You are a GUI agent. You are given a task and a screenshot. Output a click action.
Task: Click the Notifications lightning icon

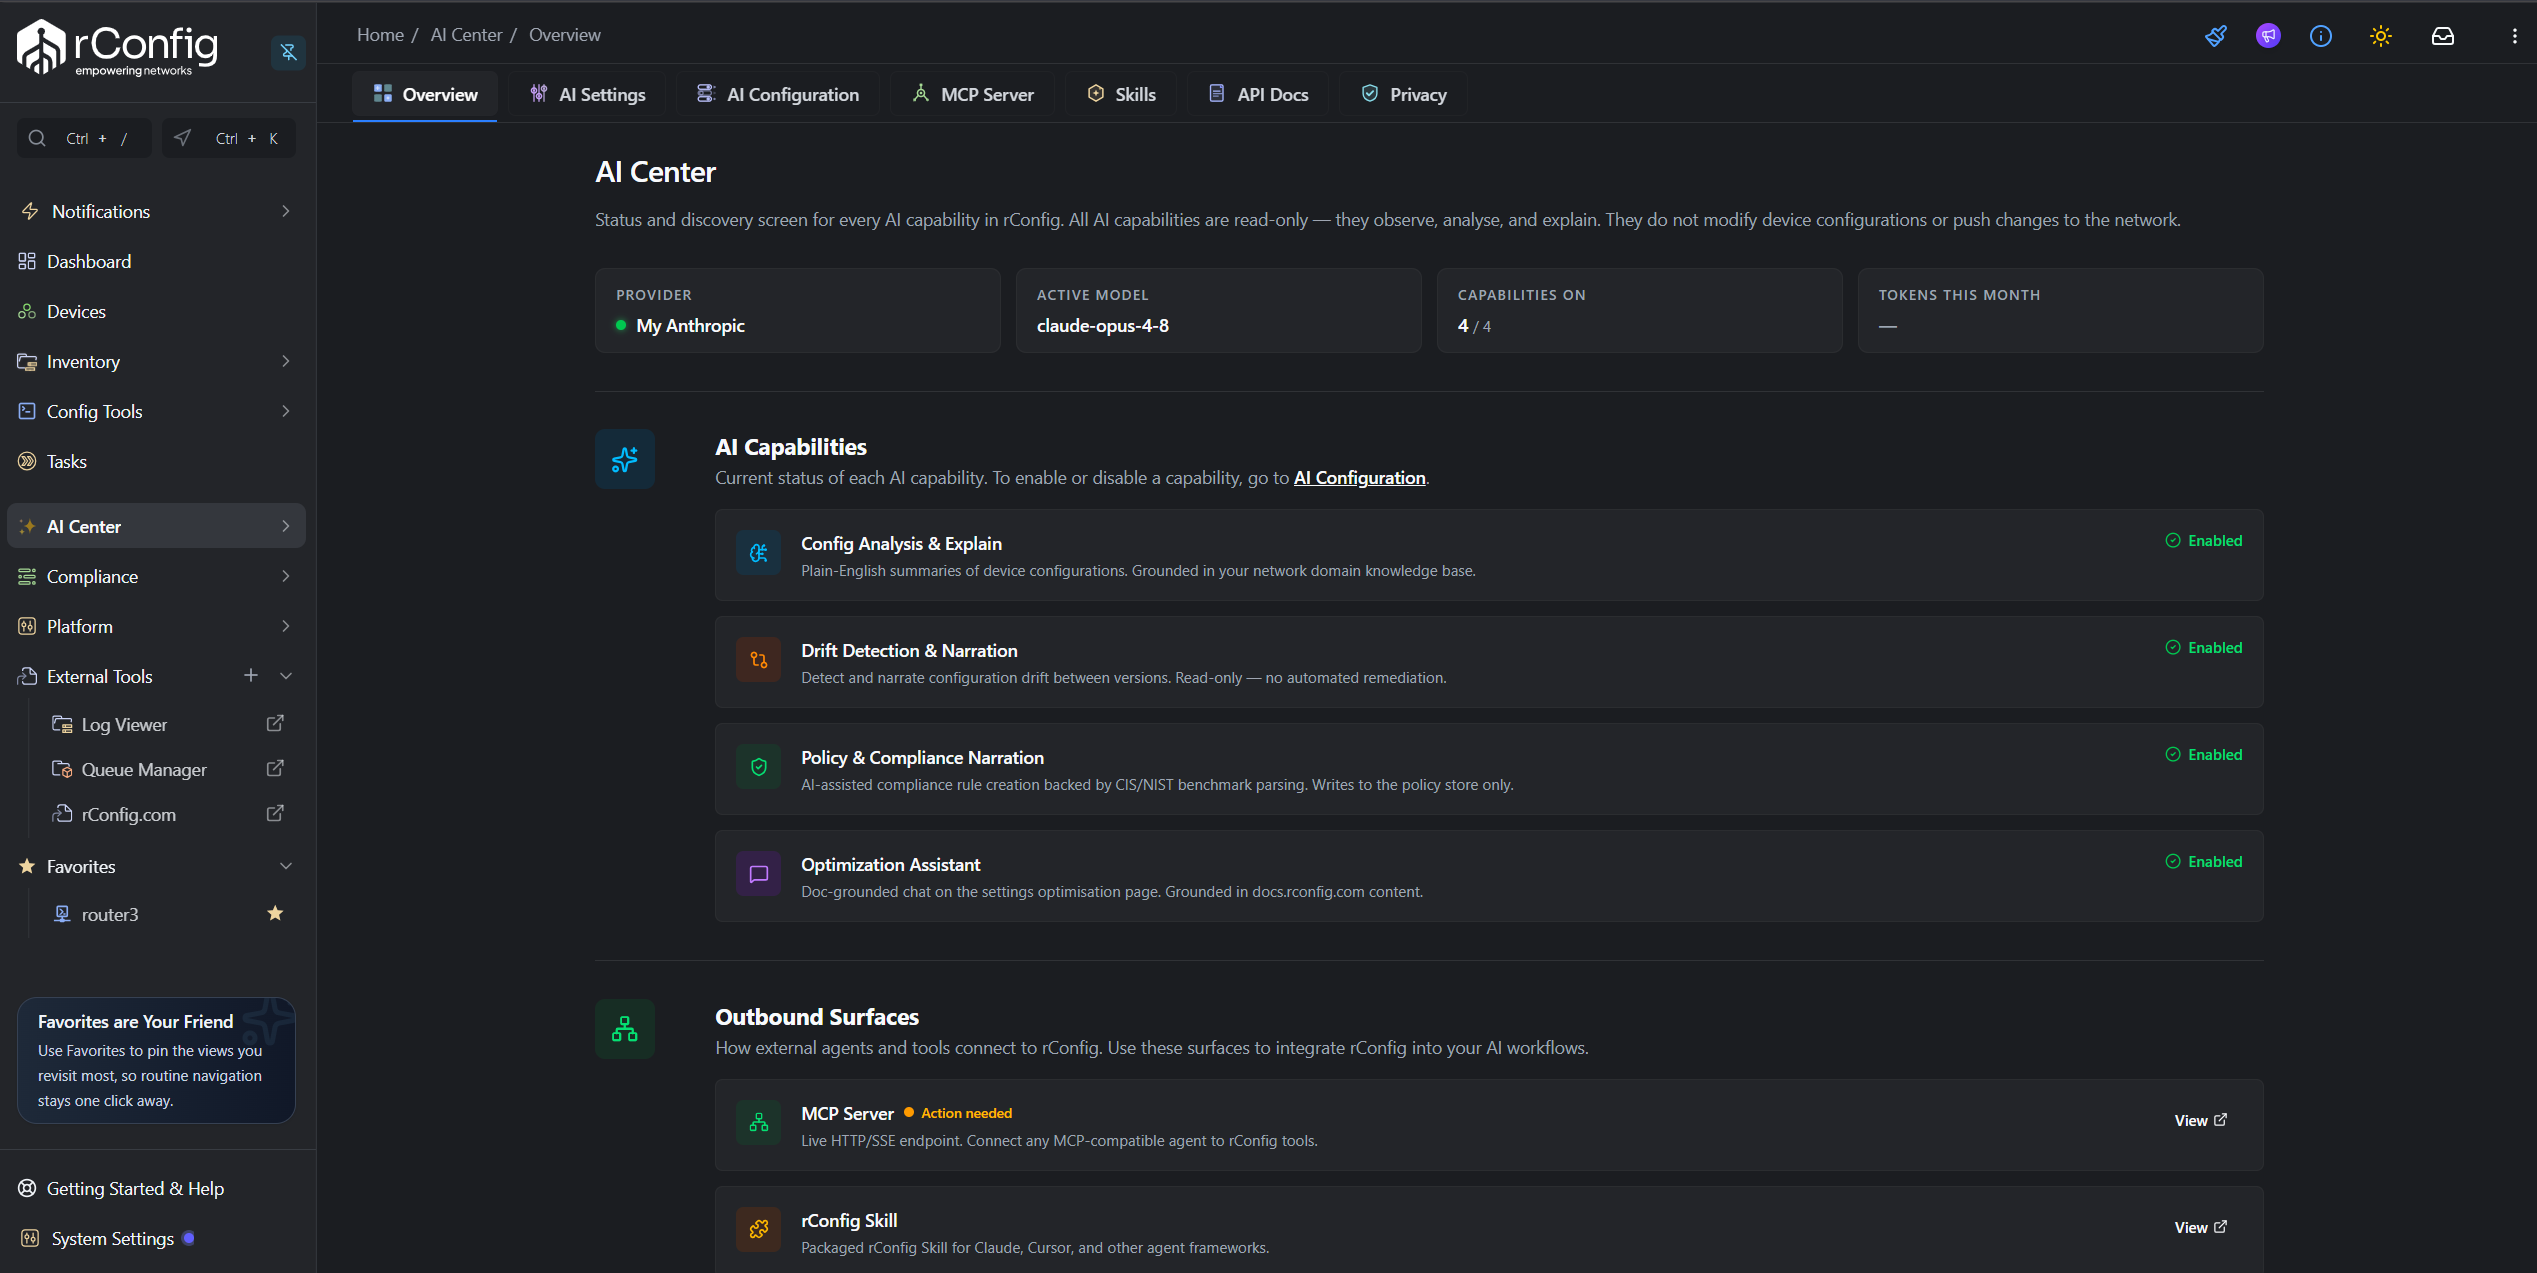coord(30,211)
